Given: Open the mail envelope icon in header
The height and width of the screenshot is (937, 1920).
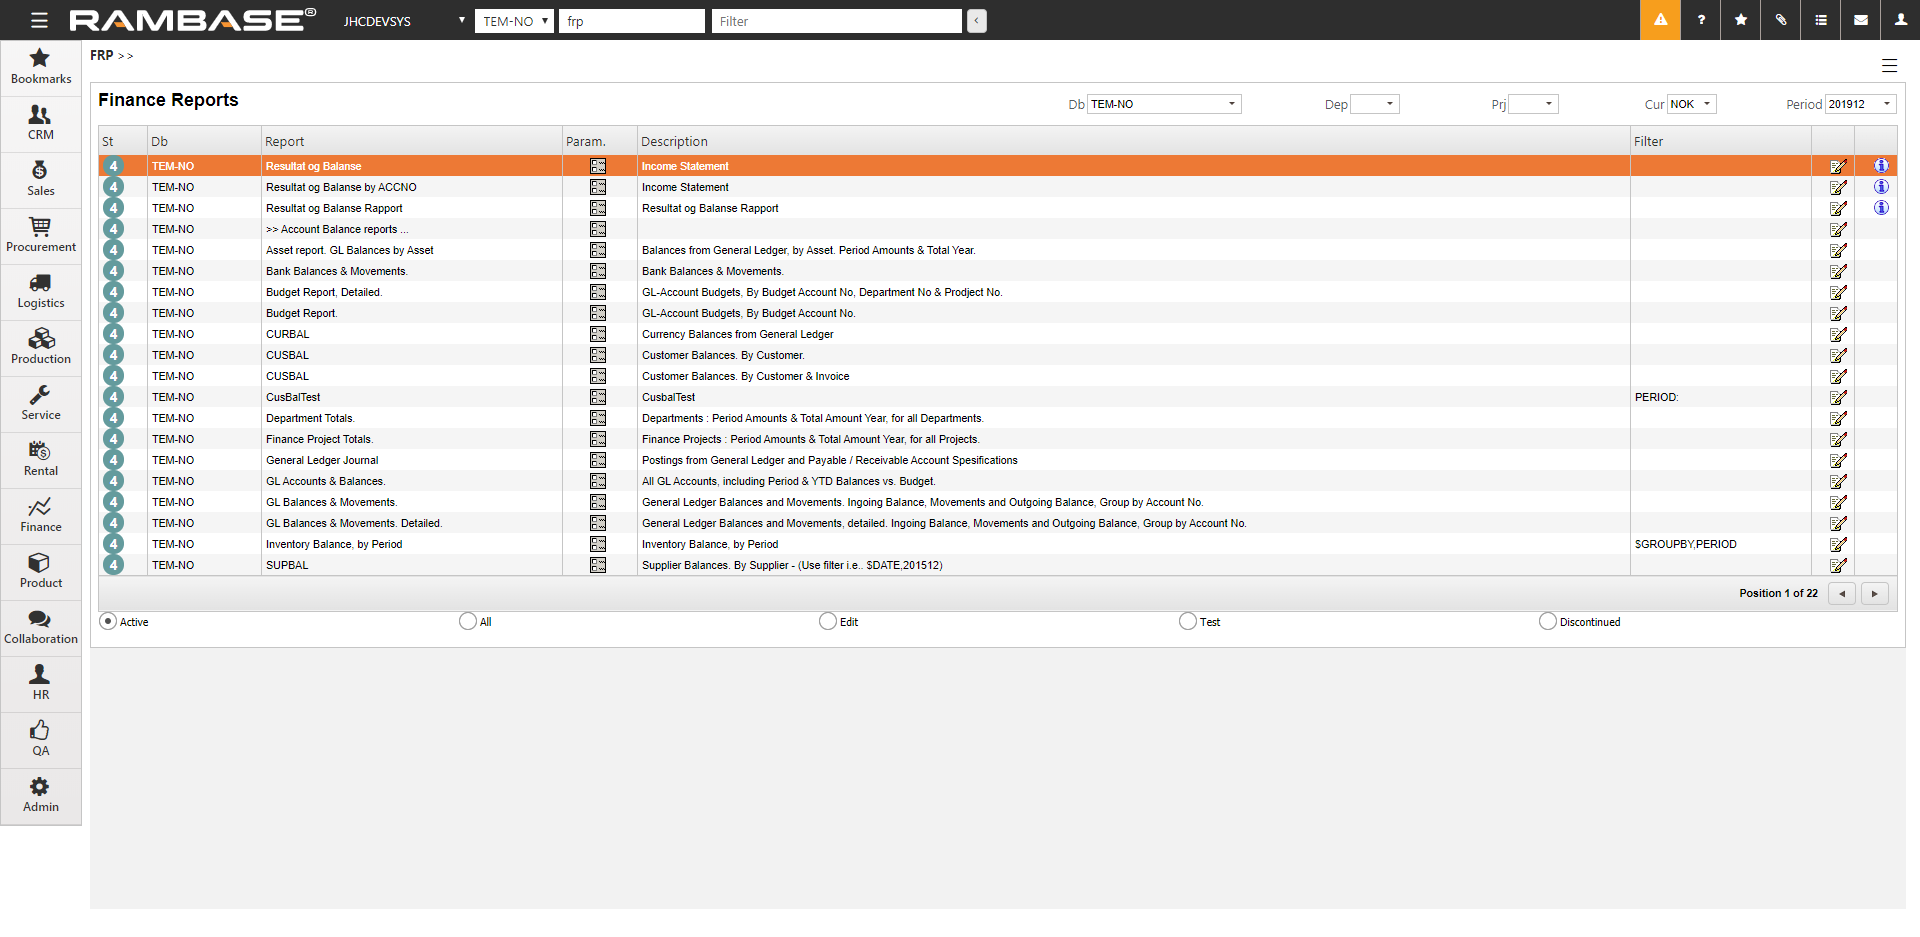Looking at the screenshot, I should click(1861, 20).
